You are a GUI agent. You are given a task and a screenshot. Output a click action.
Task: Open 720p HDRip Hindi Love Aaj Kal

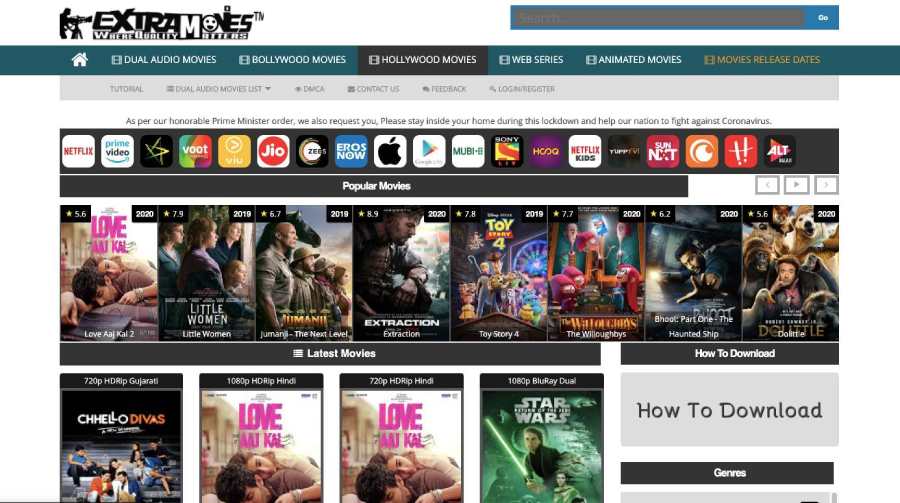[401, 439]
